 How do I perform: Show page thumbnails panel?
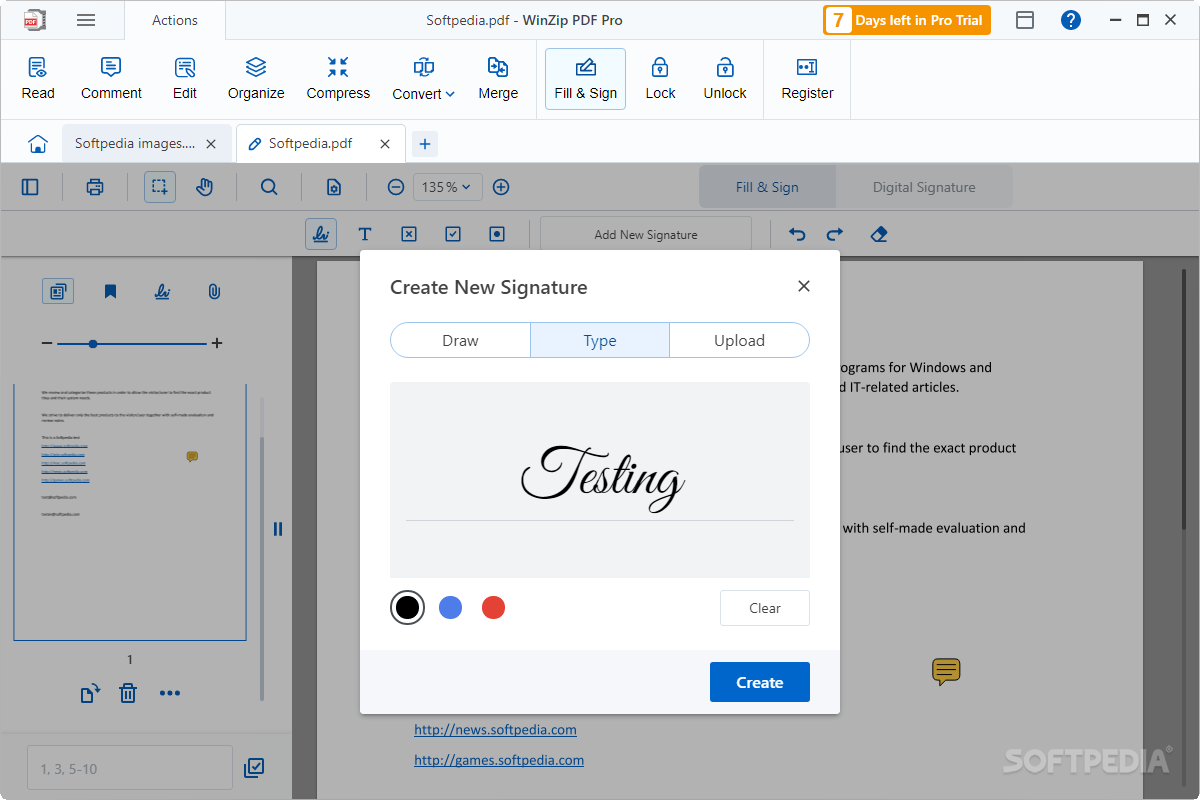pos(58,291)
